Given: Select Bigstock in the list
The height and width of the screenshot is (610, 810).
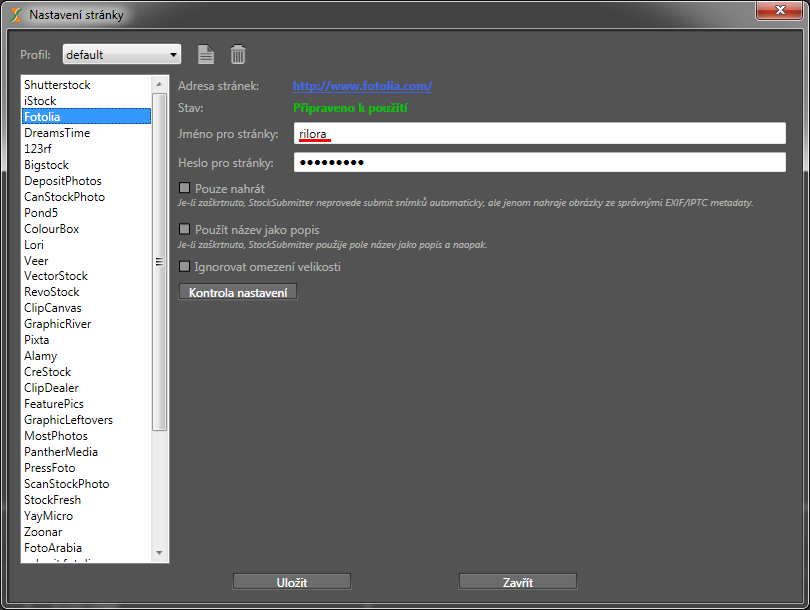Looking at the screenshot, I should click(x=86, y=165).
